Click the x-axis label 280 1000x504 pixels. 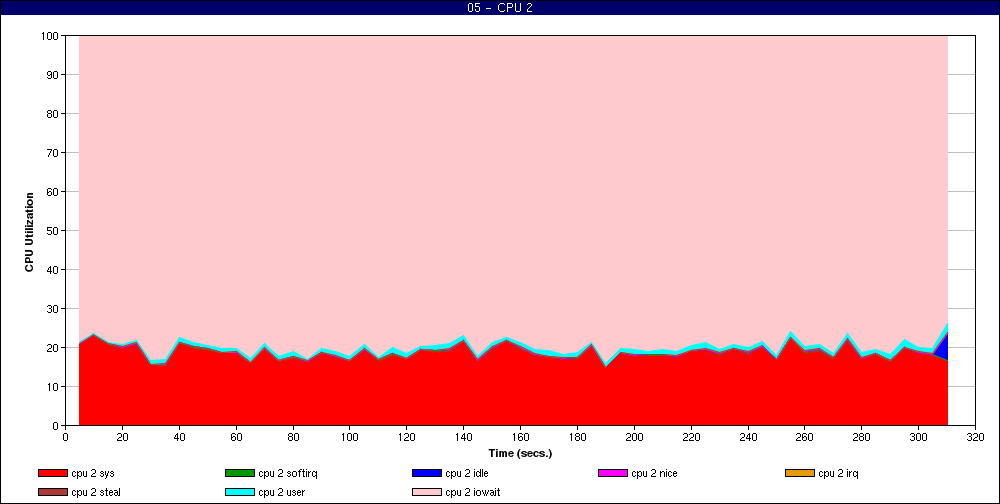tap(862, 437)
